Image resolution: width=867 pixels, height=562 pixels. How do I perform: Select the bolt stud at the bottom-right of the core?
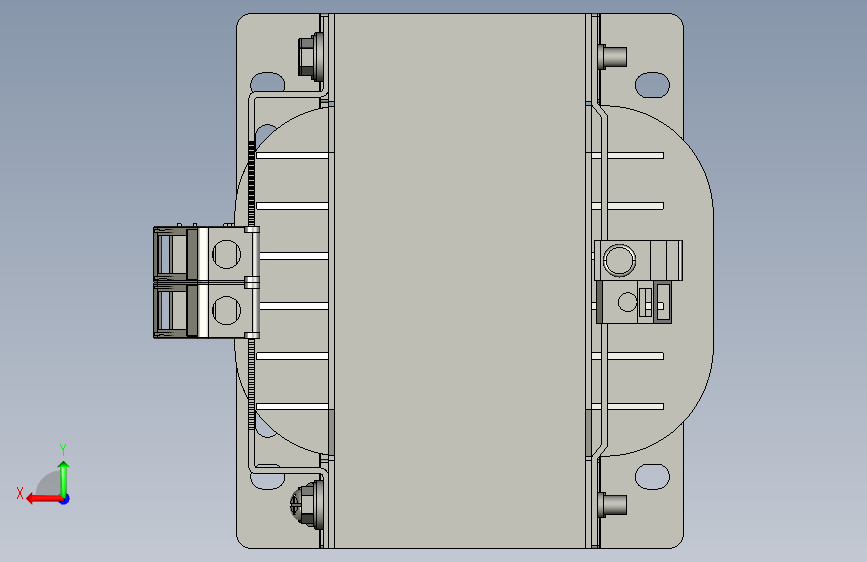click(612, 505)
